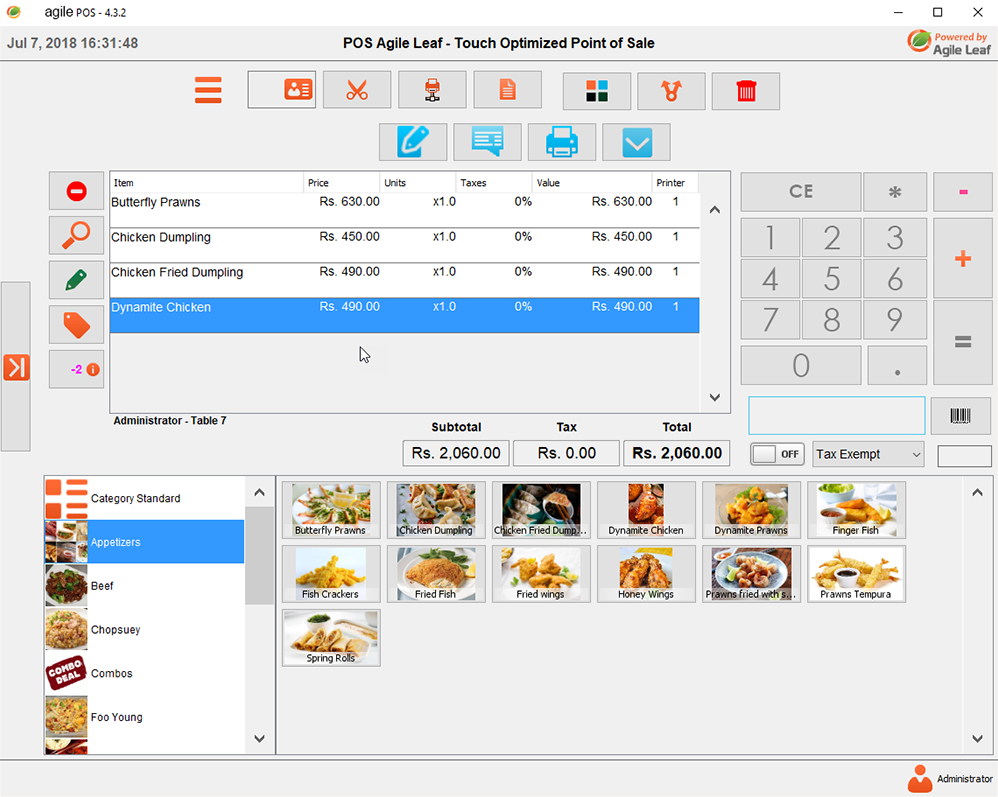Select the Beef category
Image resolution: width=998 pixels, height=797 pixels.
(144, 586)
